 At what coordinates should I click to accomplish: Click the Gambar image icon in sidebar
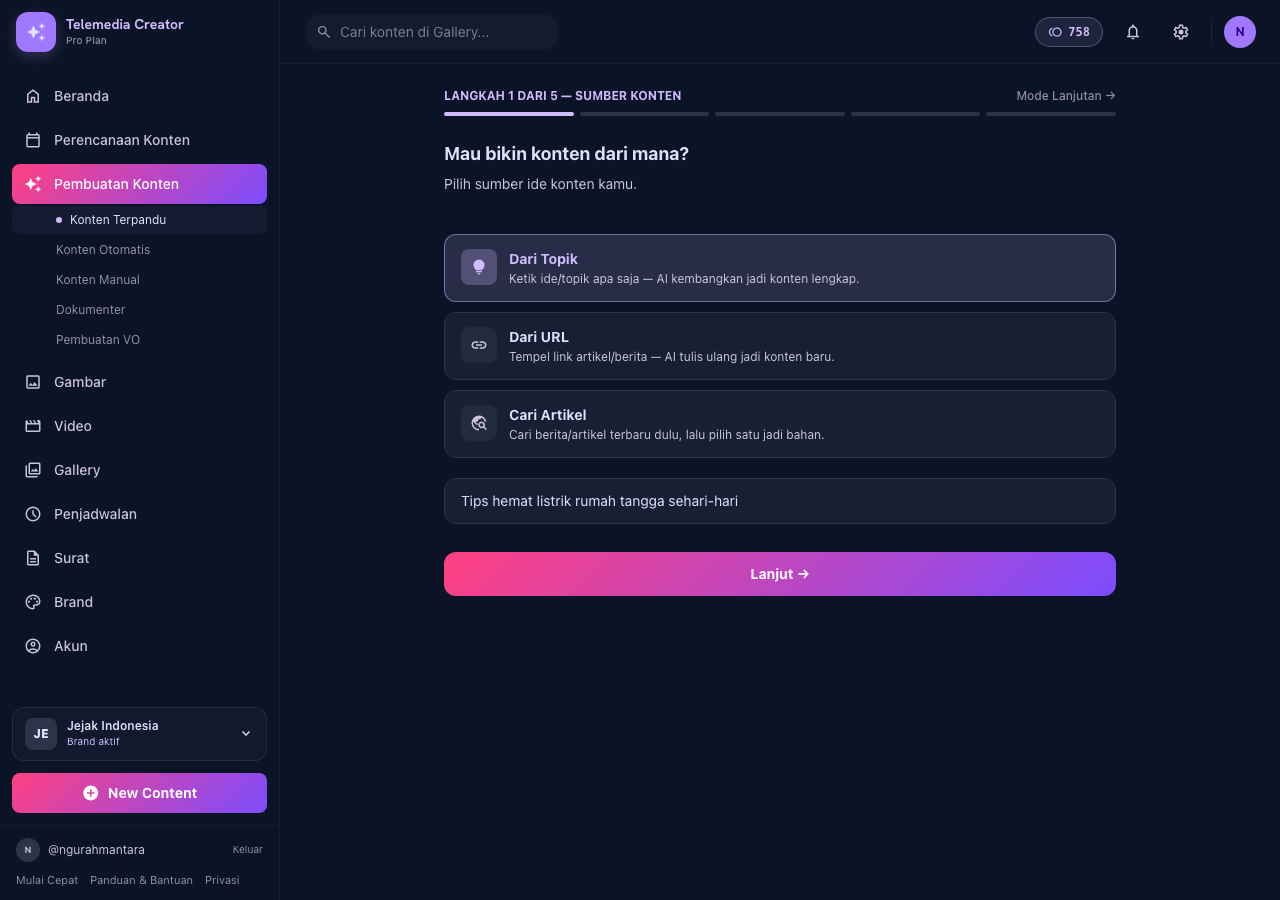click(x=33, y=382)
